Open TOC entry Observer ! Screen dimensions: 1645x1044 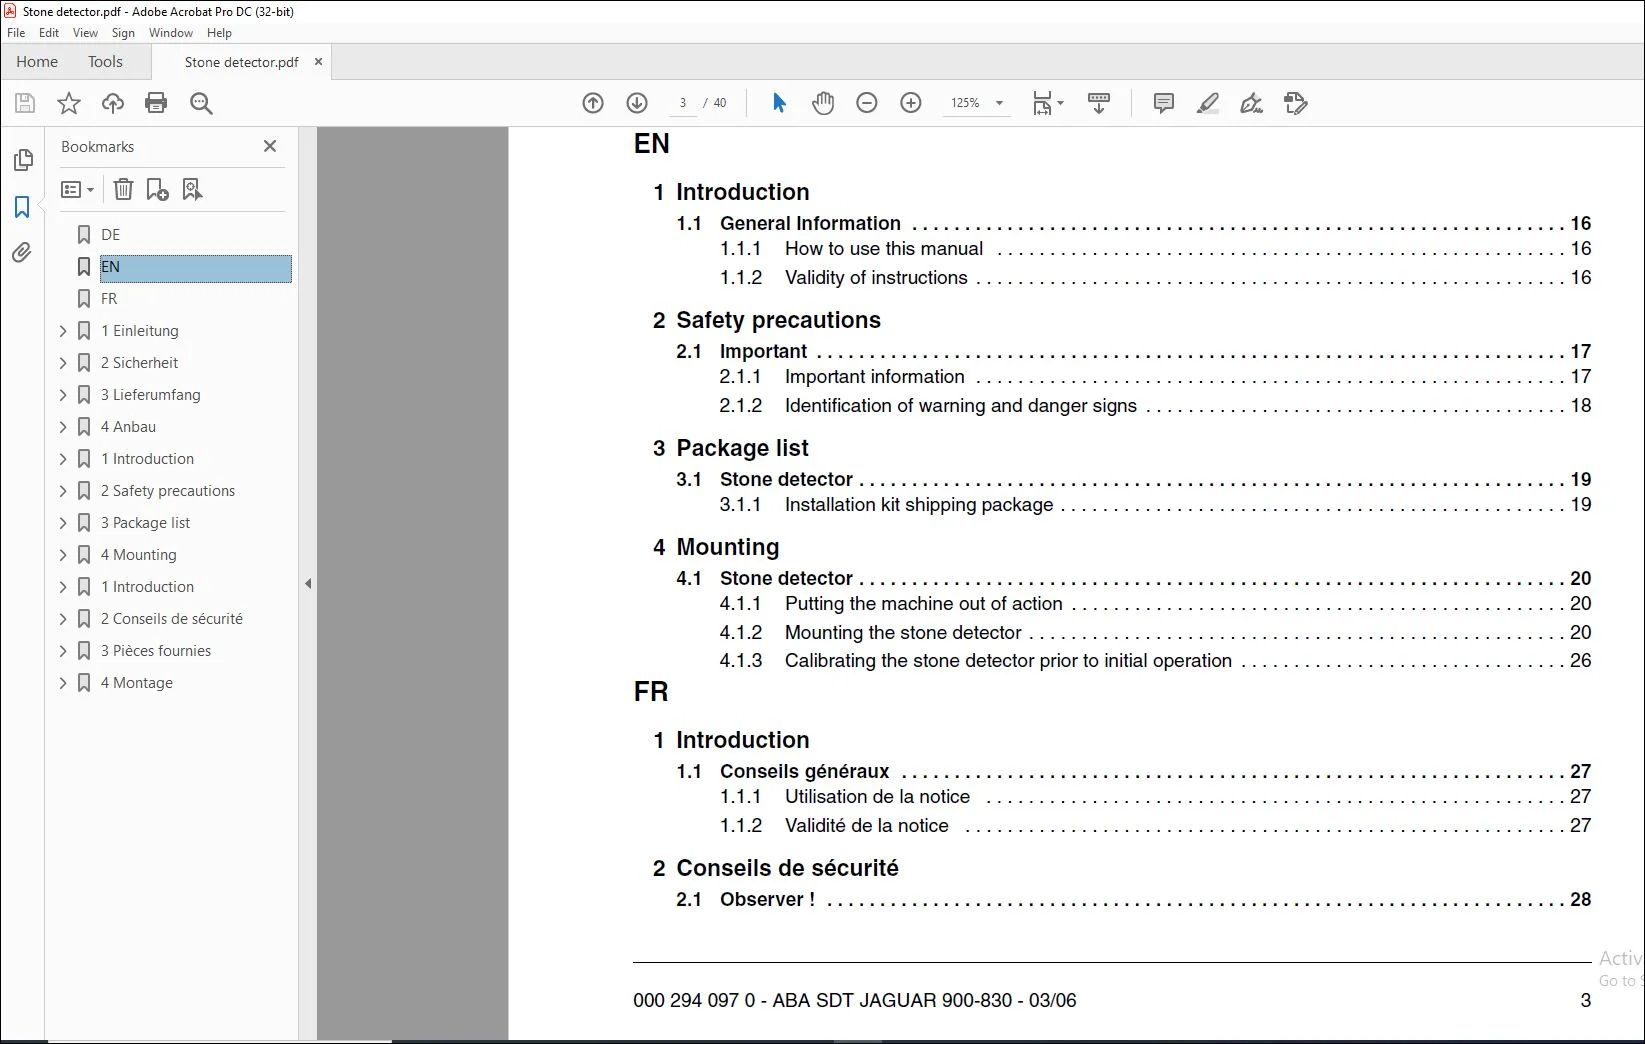tap(767, 900)
